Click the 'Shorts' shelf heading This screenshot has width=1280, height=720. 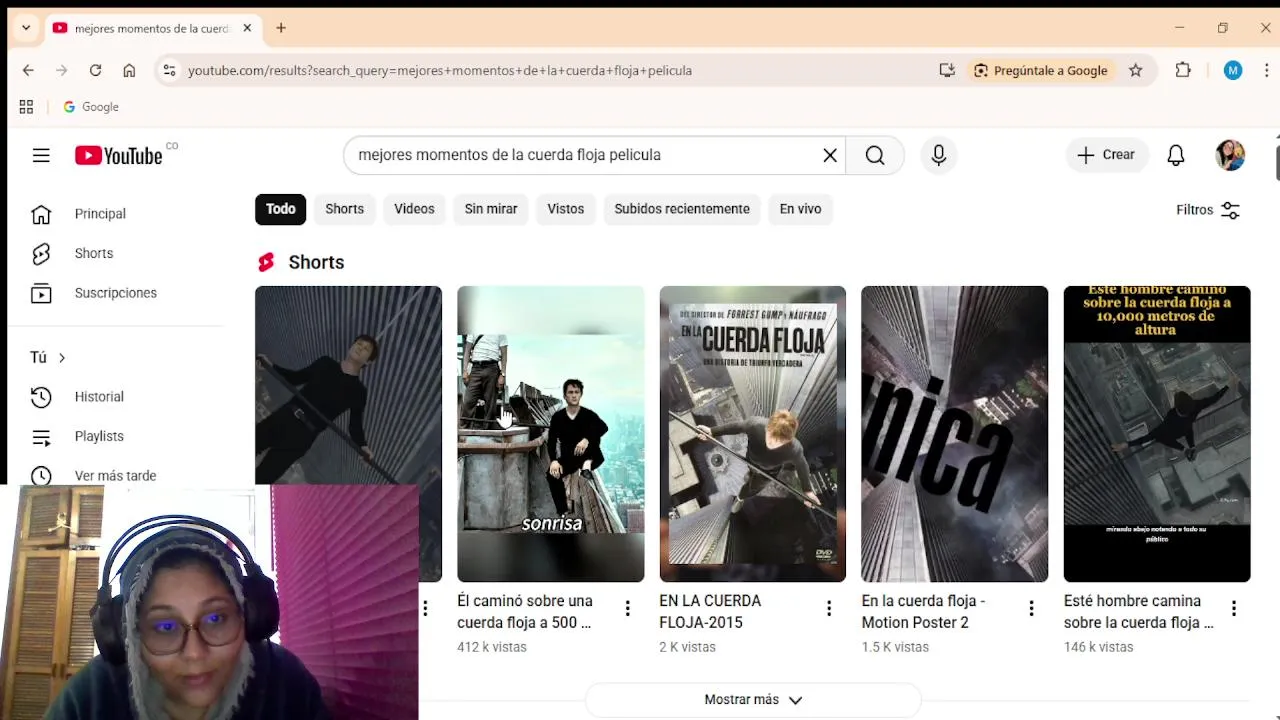tap(316, 262)
